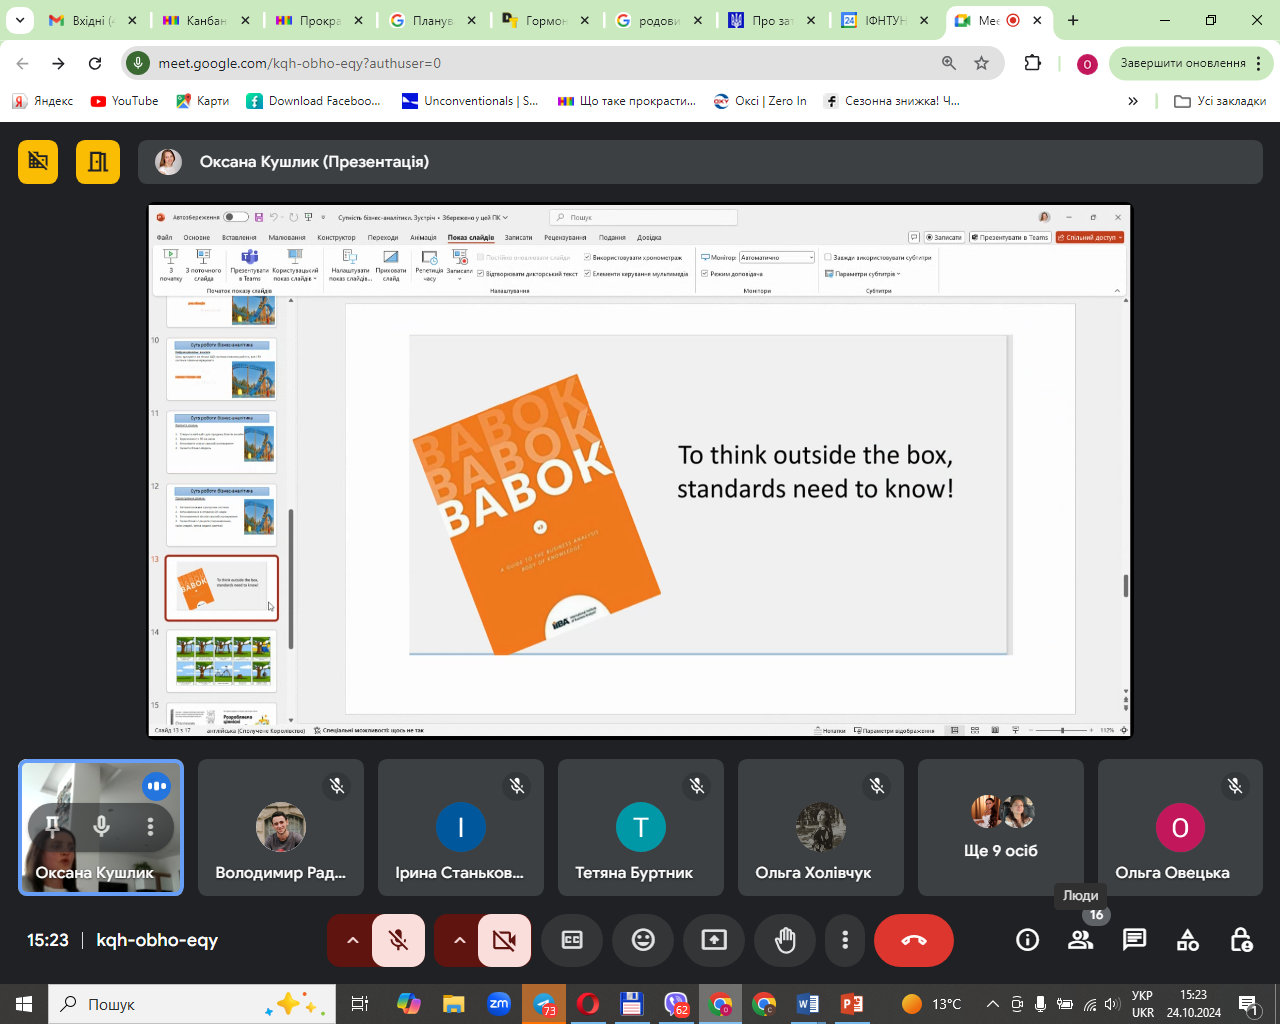Open host controls lock icon
The height and width of the screenshot is (1024, 1280).
1241,940
